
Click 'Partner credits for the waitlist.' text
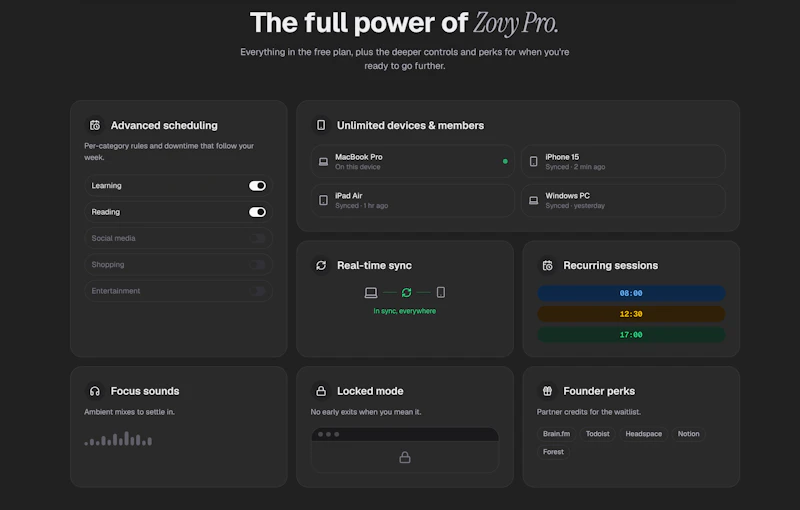589,412
